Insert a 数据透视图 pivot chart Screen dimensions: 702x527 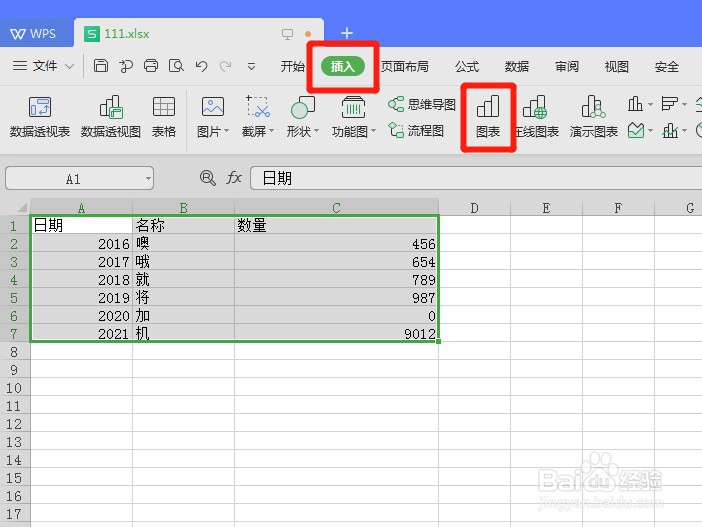coord(111,116)
